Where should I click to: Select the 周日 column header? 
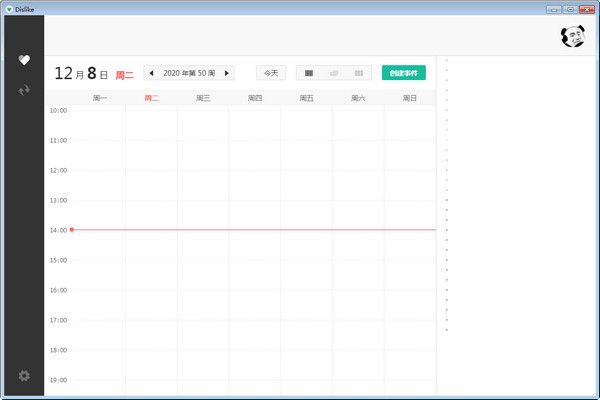410,98
